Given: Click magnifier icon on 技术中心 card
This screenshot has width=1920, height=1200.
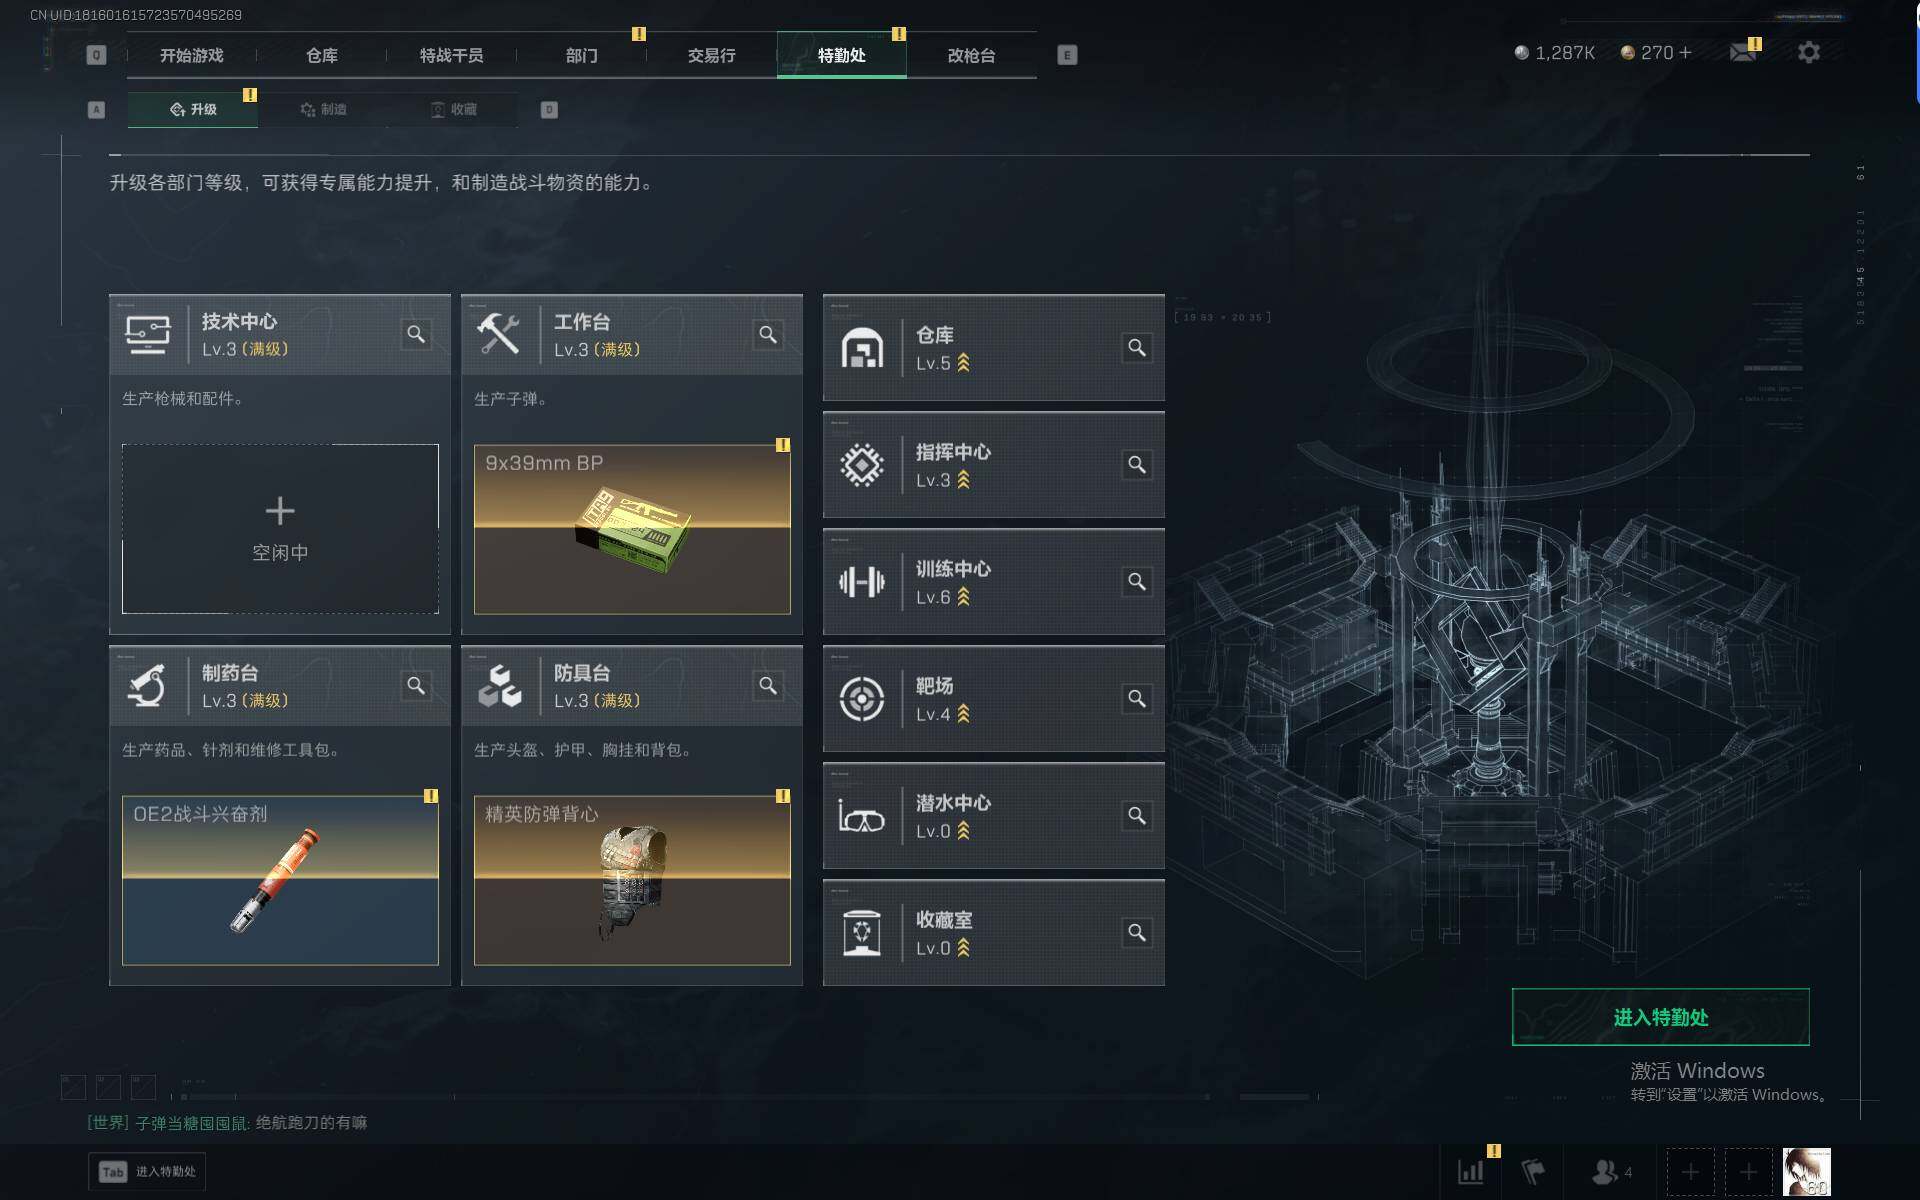Looking at the screenshot, I should coord(416,334).
